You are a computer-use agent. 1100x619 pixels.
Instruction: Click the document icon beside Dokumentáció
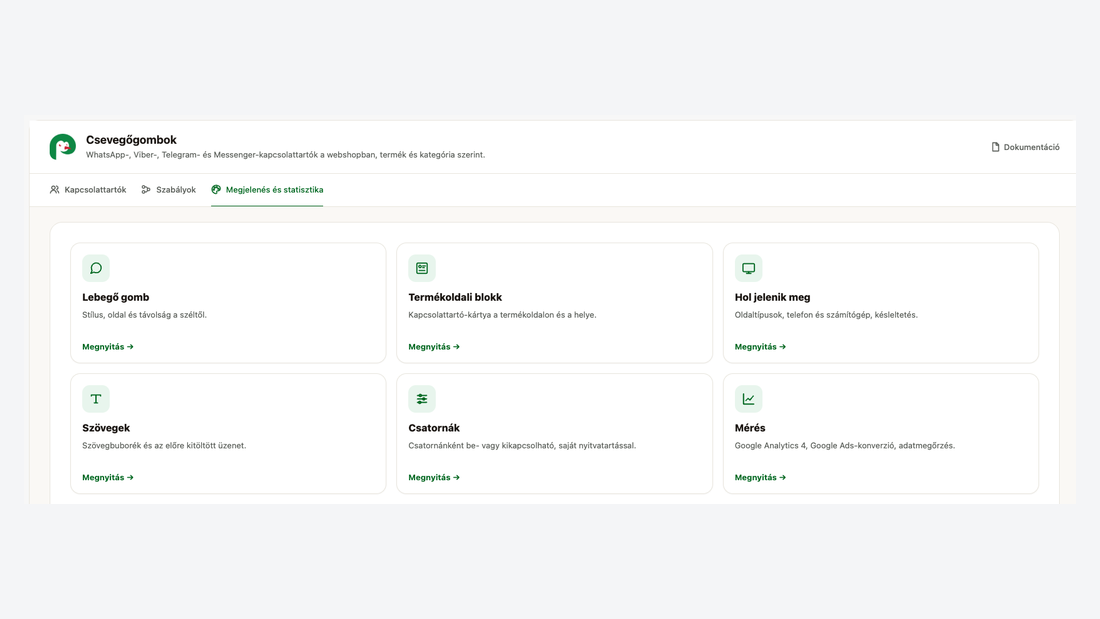coord(995,147)
